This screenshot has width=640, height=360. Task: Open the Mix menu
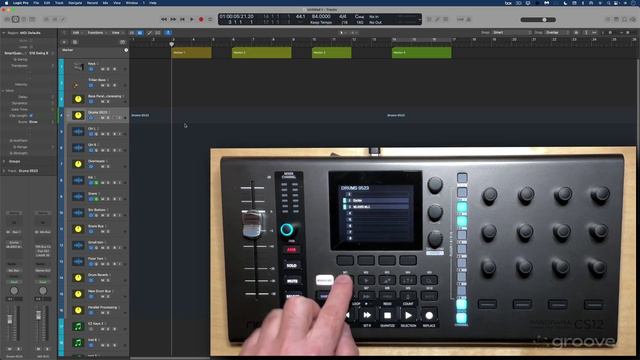[105, 3]
